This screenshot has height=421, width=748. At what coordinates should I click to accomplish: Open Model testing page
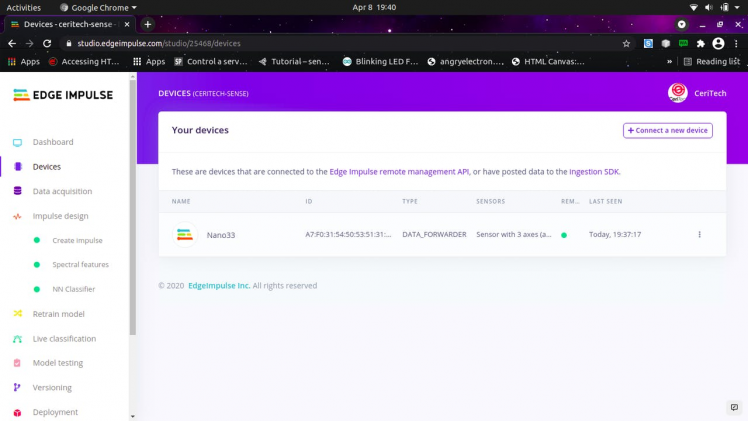click(x=58, y=363)
